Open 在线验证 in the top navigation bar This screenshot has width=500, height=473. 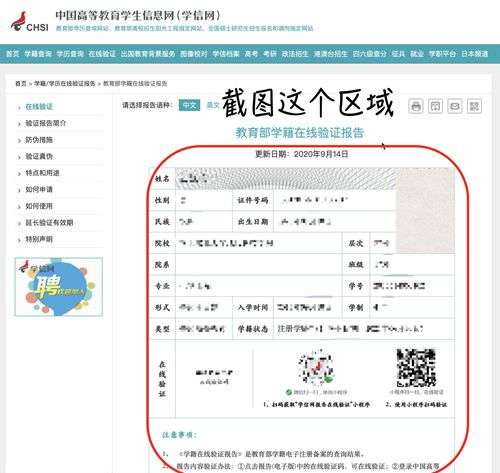102,54
